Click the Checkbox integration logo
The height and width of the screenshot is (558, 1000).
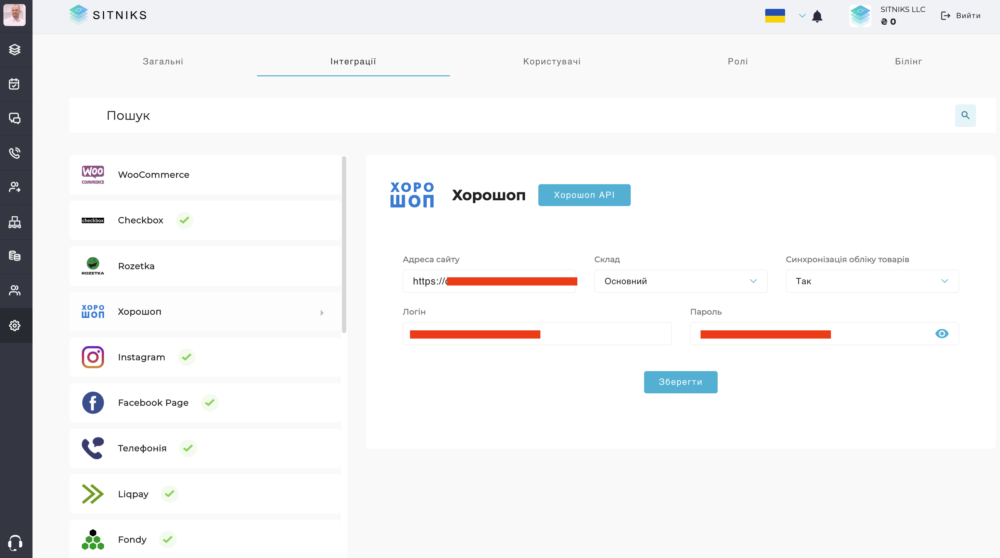[x=93, y=220]
